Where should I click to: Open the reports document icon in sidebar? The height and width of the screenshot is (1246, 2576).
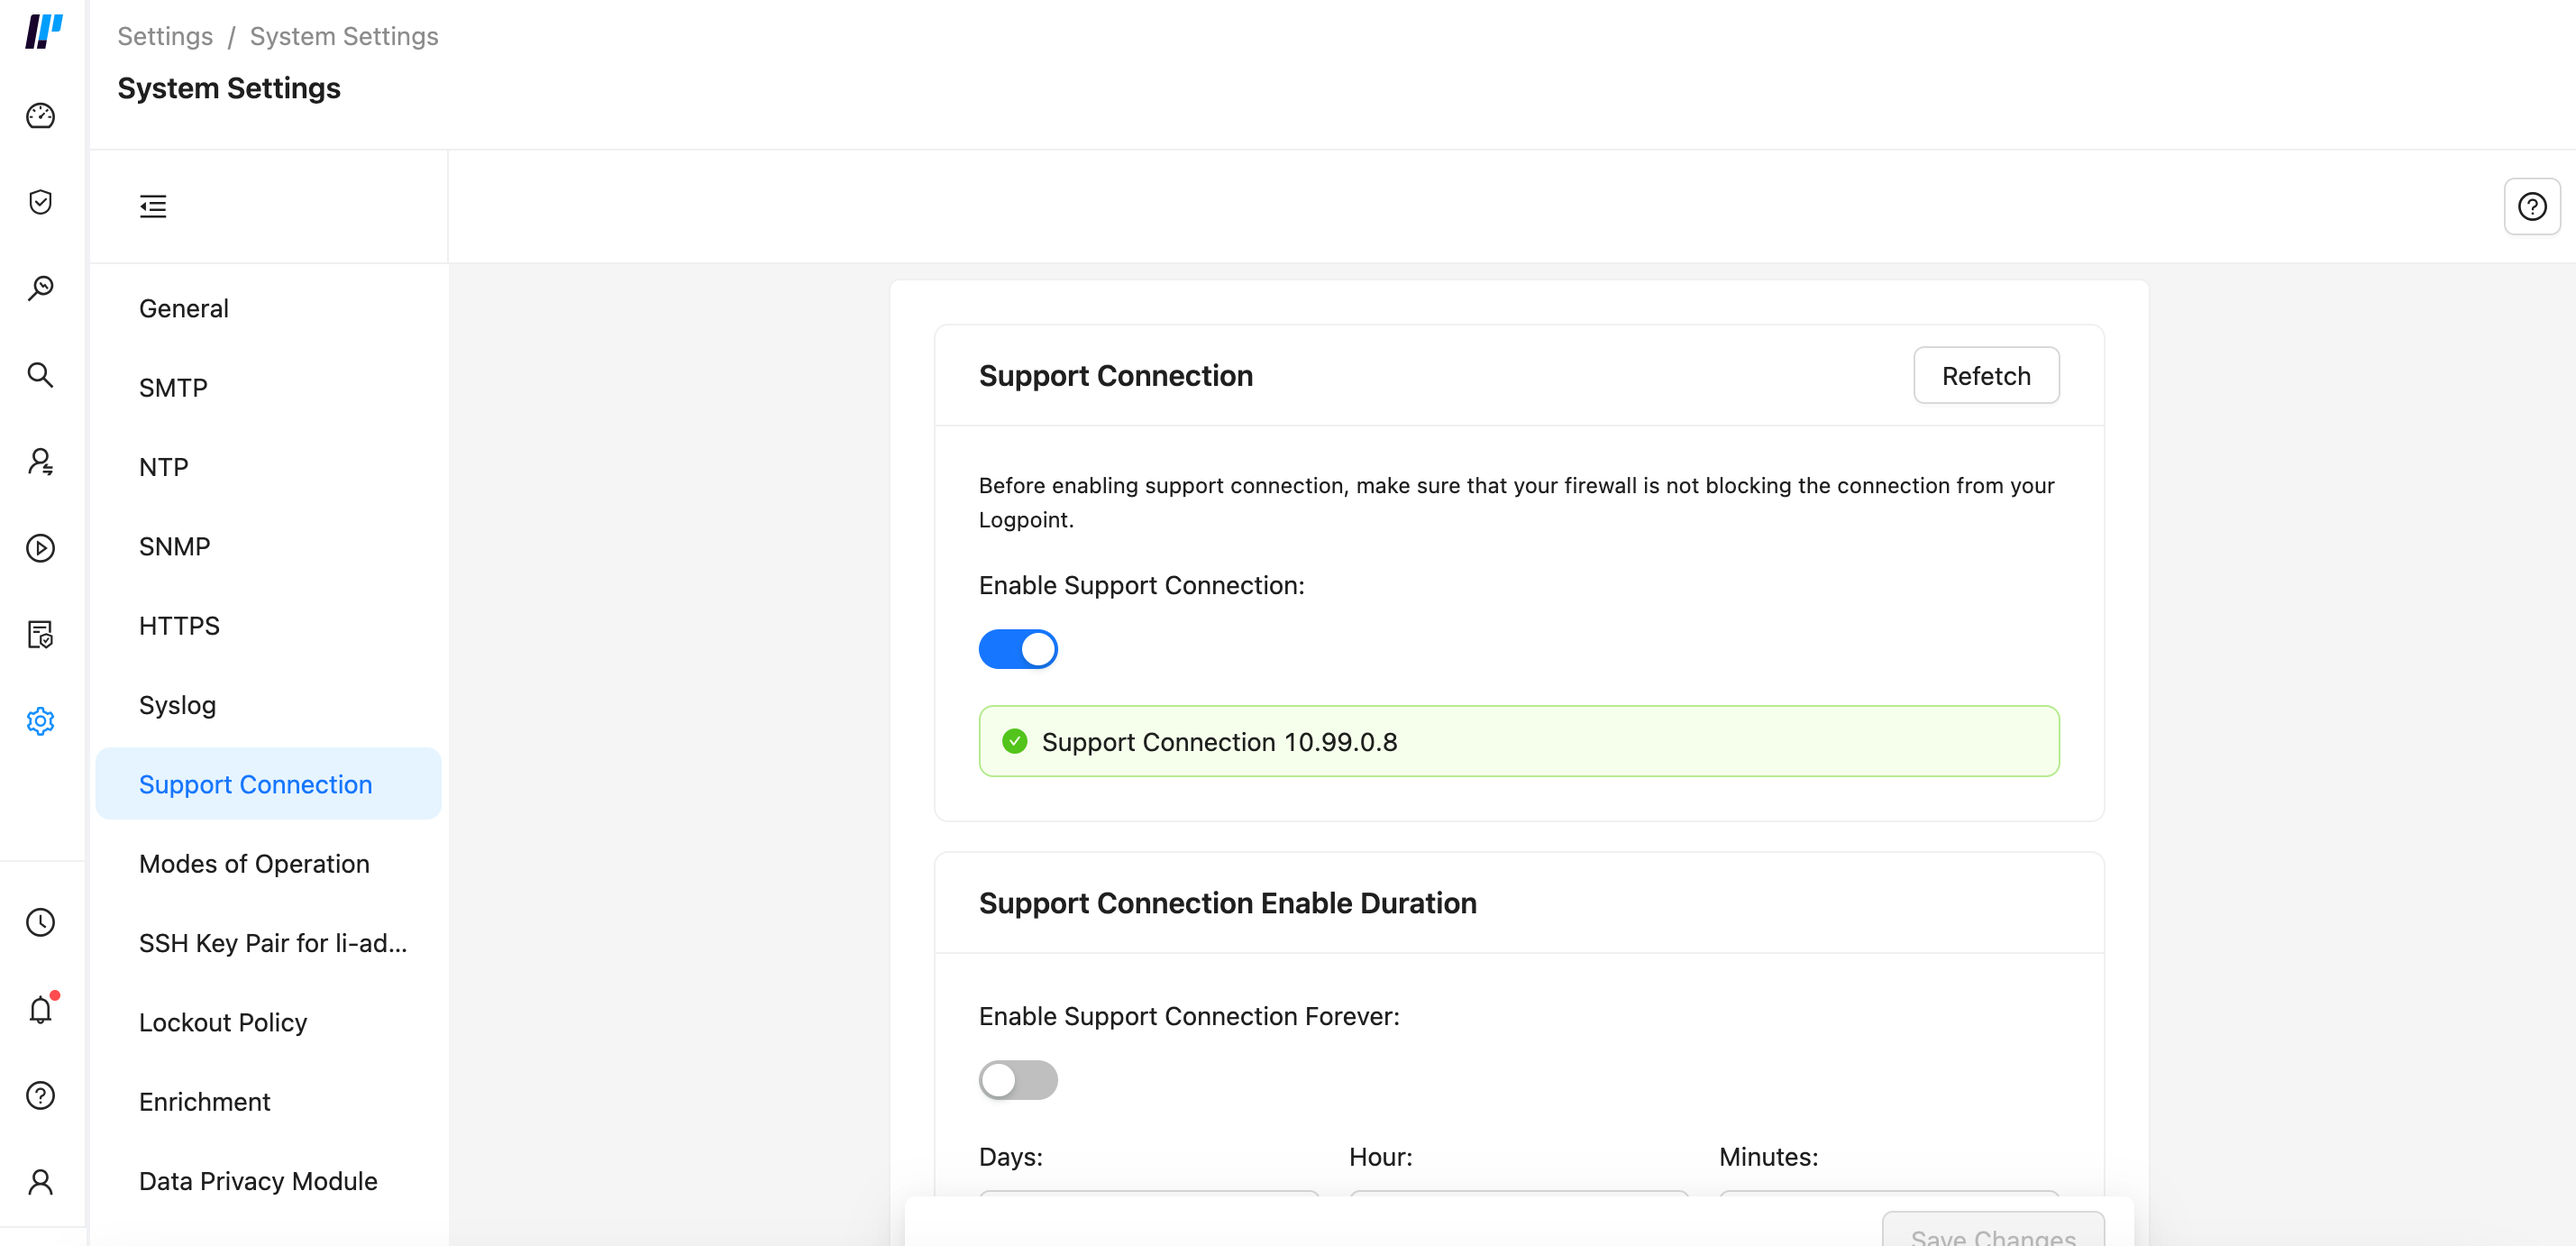pos(40,634)
